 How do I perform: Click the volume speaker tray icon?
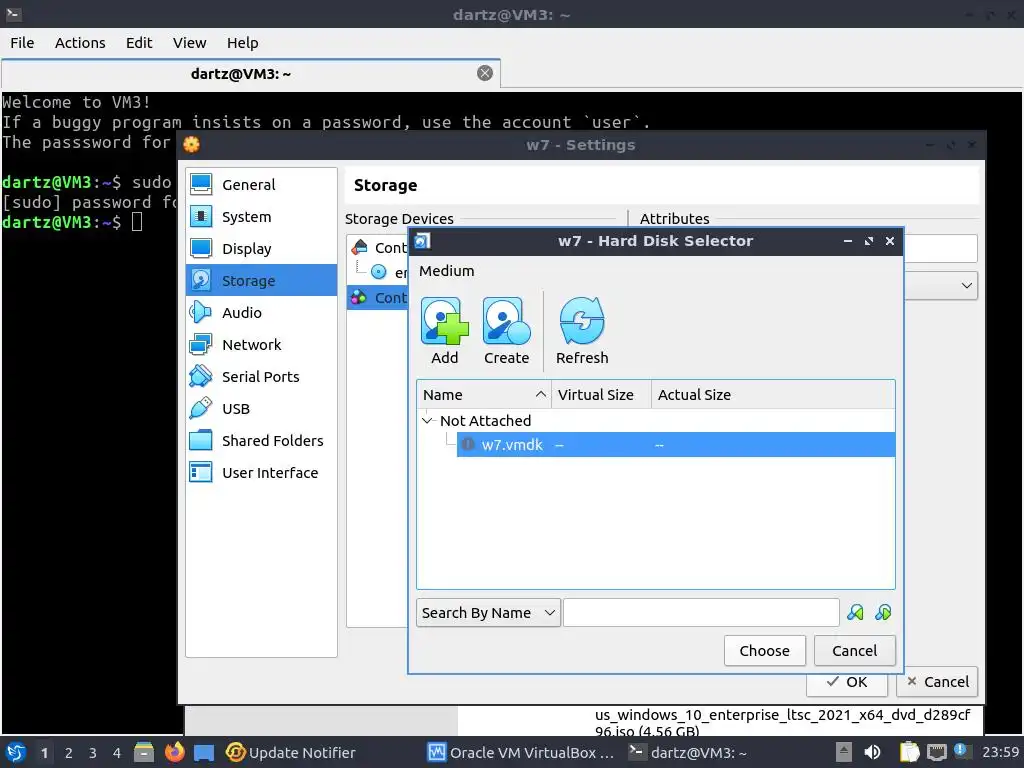tap(872, 752)
